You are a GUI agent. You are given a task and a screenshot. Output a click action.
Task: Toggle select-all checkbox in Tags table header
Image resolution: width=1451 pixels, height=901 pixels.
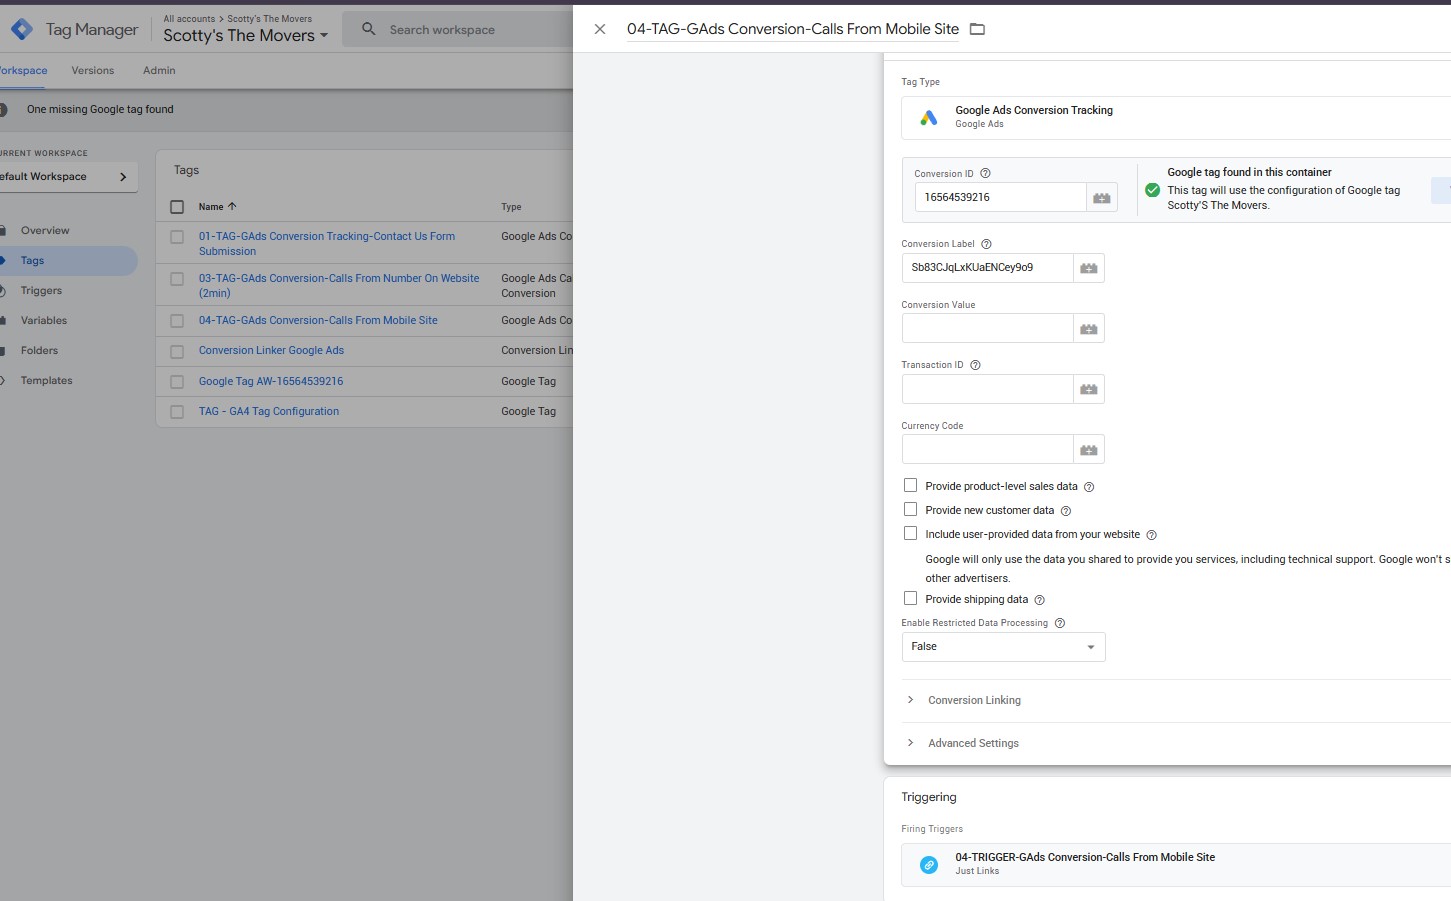[177, 207]
